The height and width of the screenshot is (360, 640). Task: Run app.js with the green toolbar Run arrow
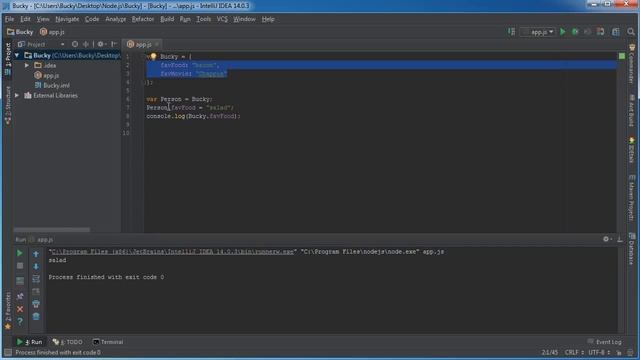tap(563, 31)
